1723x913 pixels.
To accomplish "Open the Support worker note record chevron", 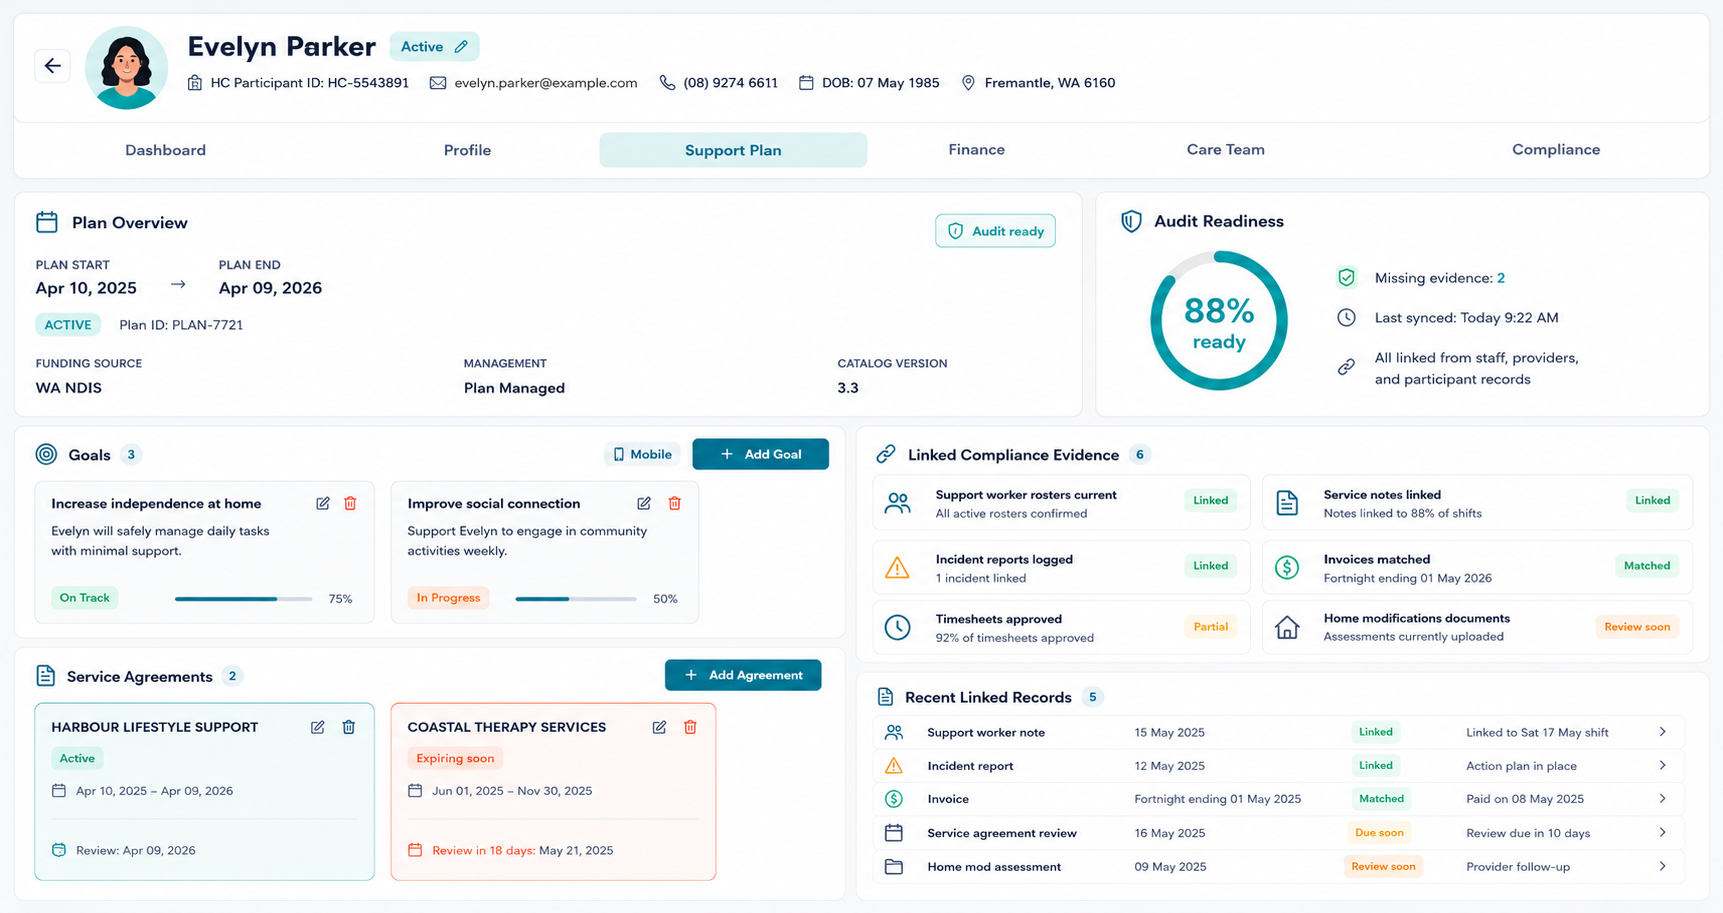I will 1662,732.
